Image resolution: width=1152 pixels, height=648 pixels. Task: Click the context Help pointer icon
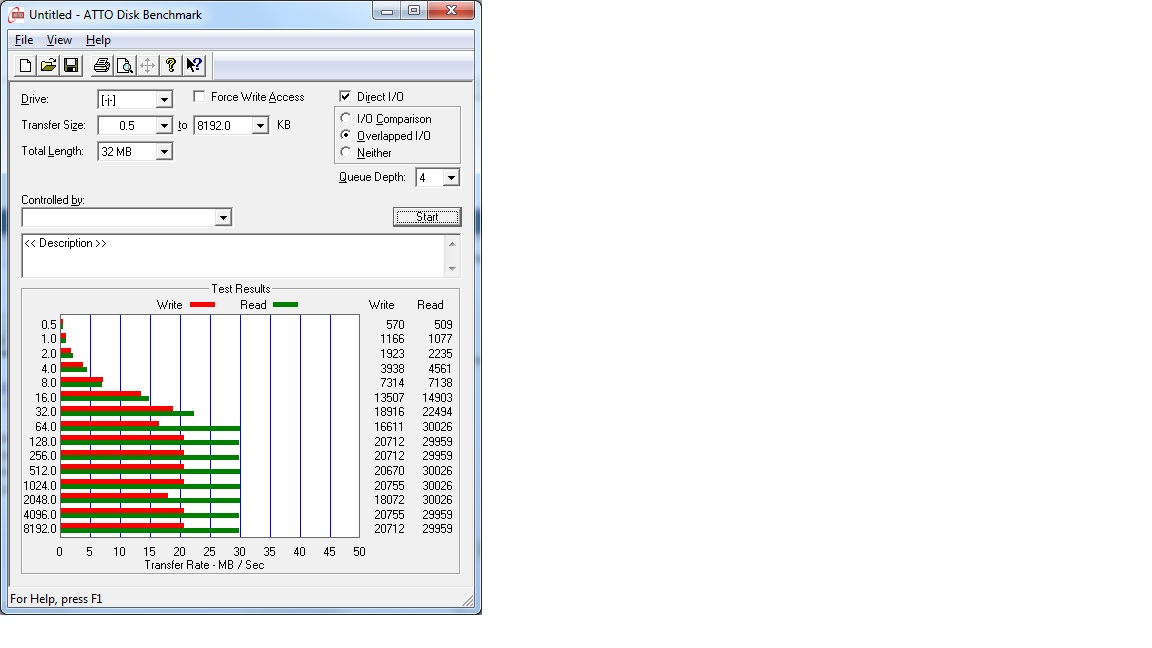click(x=194, y=66)
